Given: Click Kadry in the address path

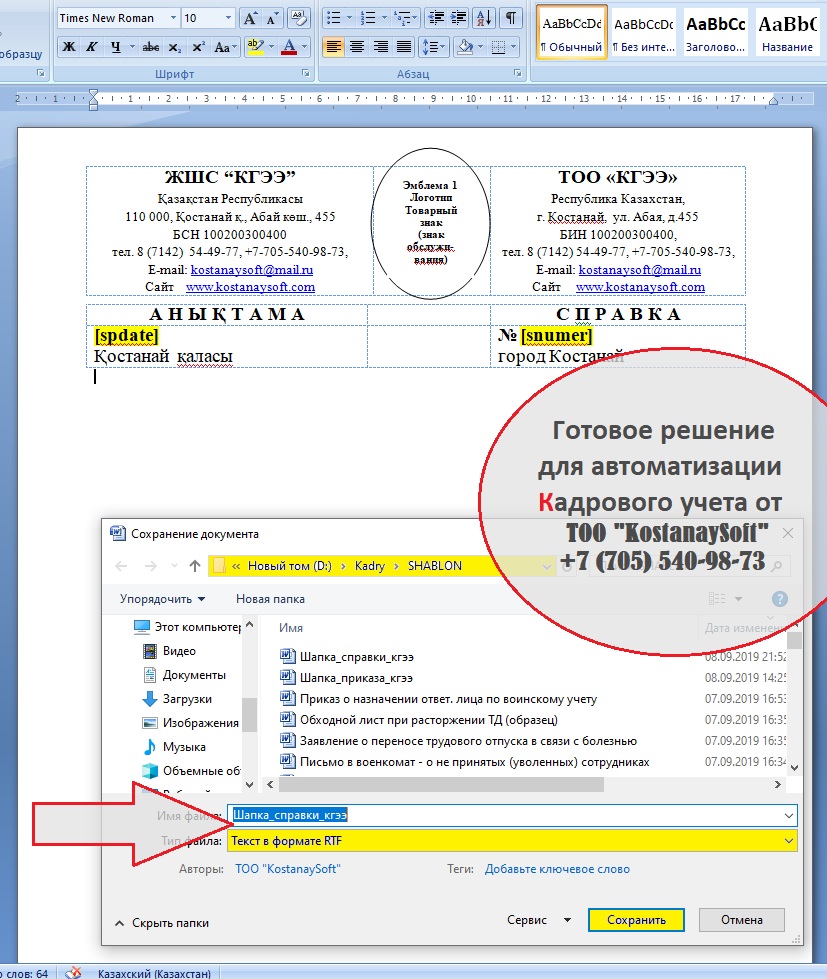Looking at the screenshot, I should (369, 566).
